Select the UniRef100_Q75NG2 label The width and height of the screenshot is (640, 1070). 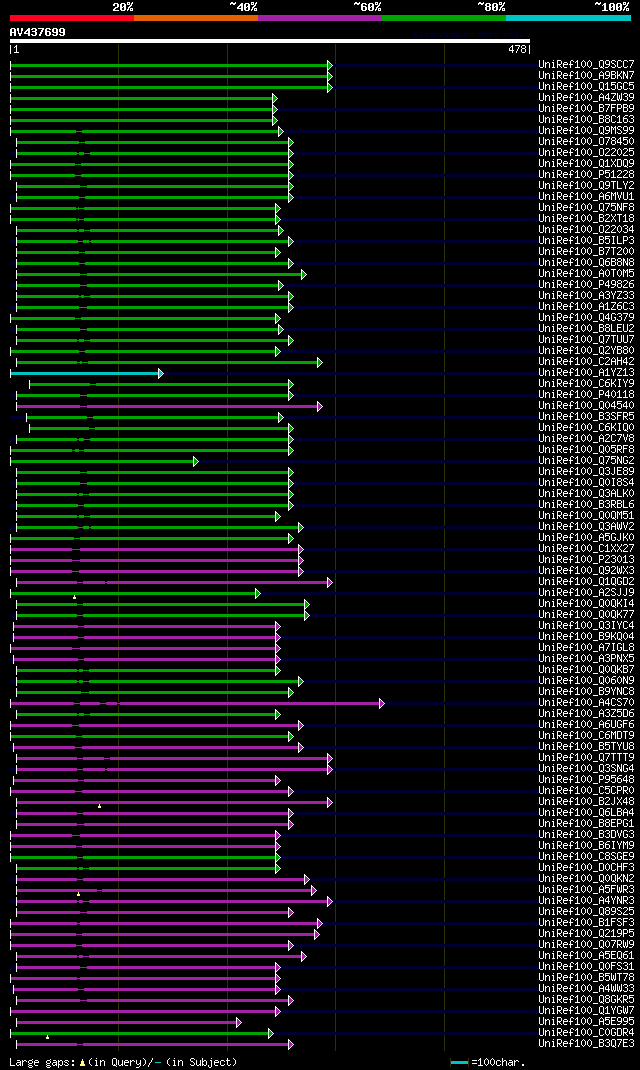click(x=586, y=461)
